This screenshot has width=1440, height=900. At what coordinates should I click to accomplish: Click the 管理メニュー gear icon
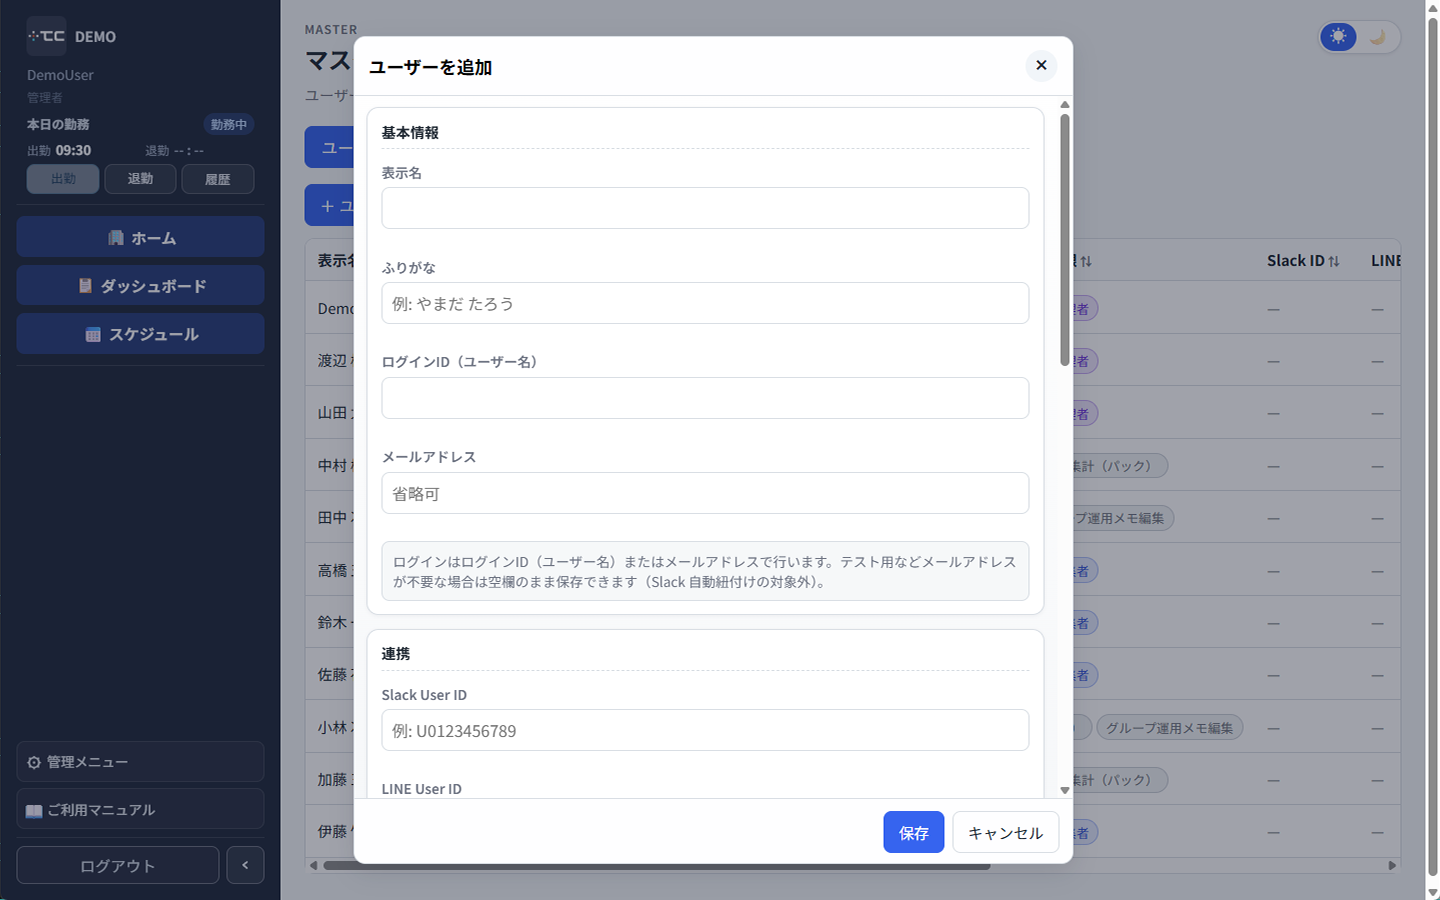(34, 762)
